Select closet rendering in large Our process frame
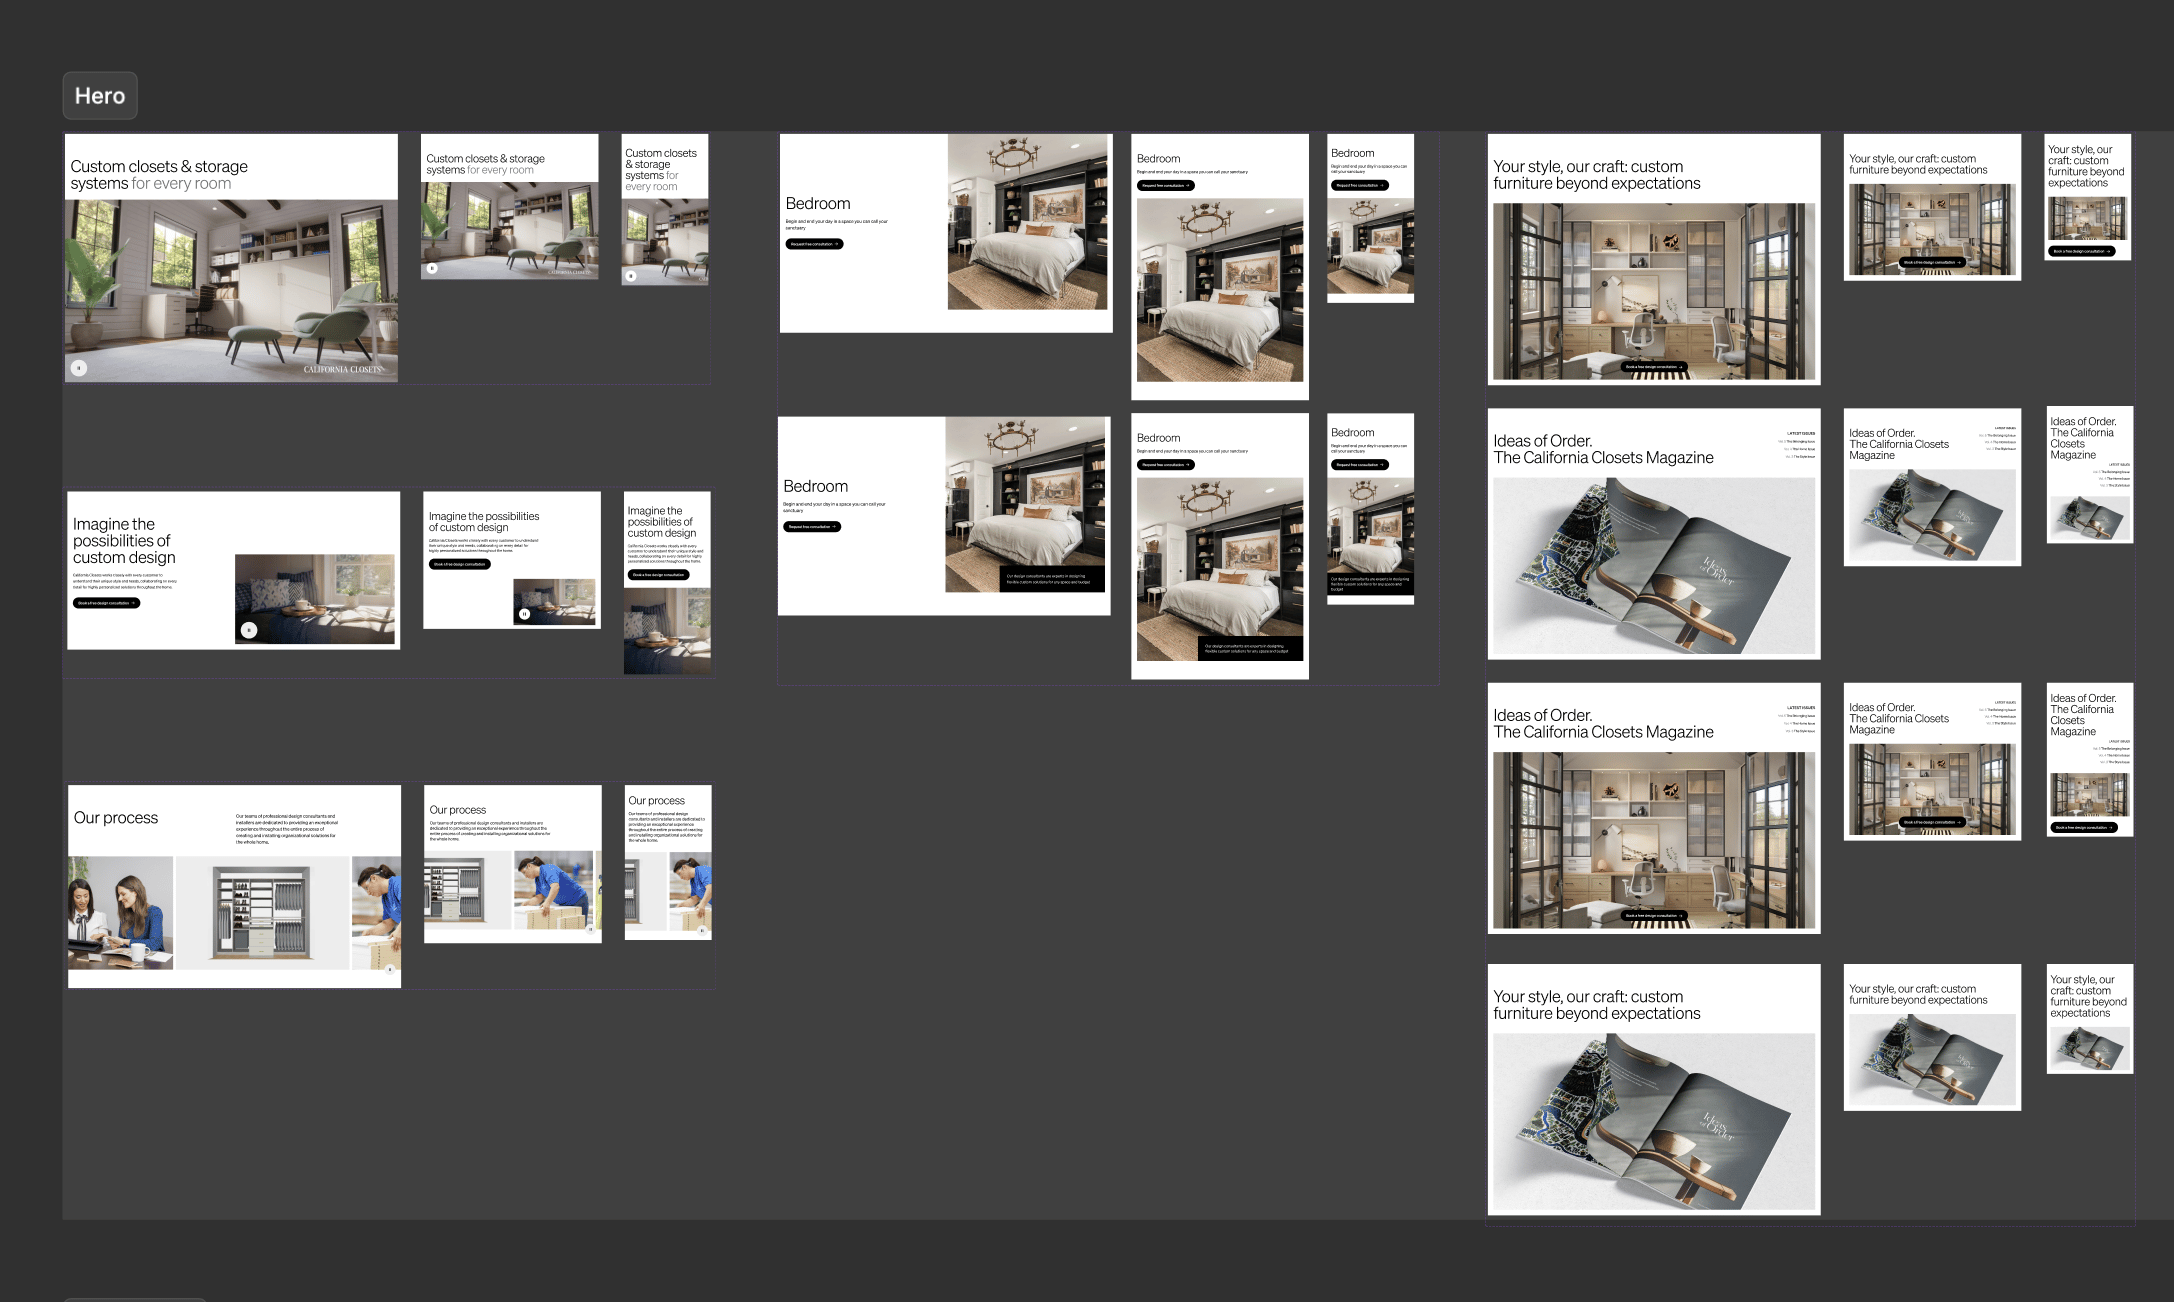 tap(262, 913)
